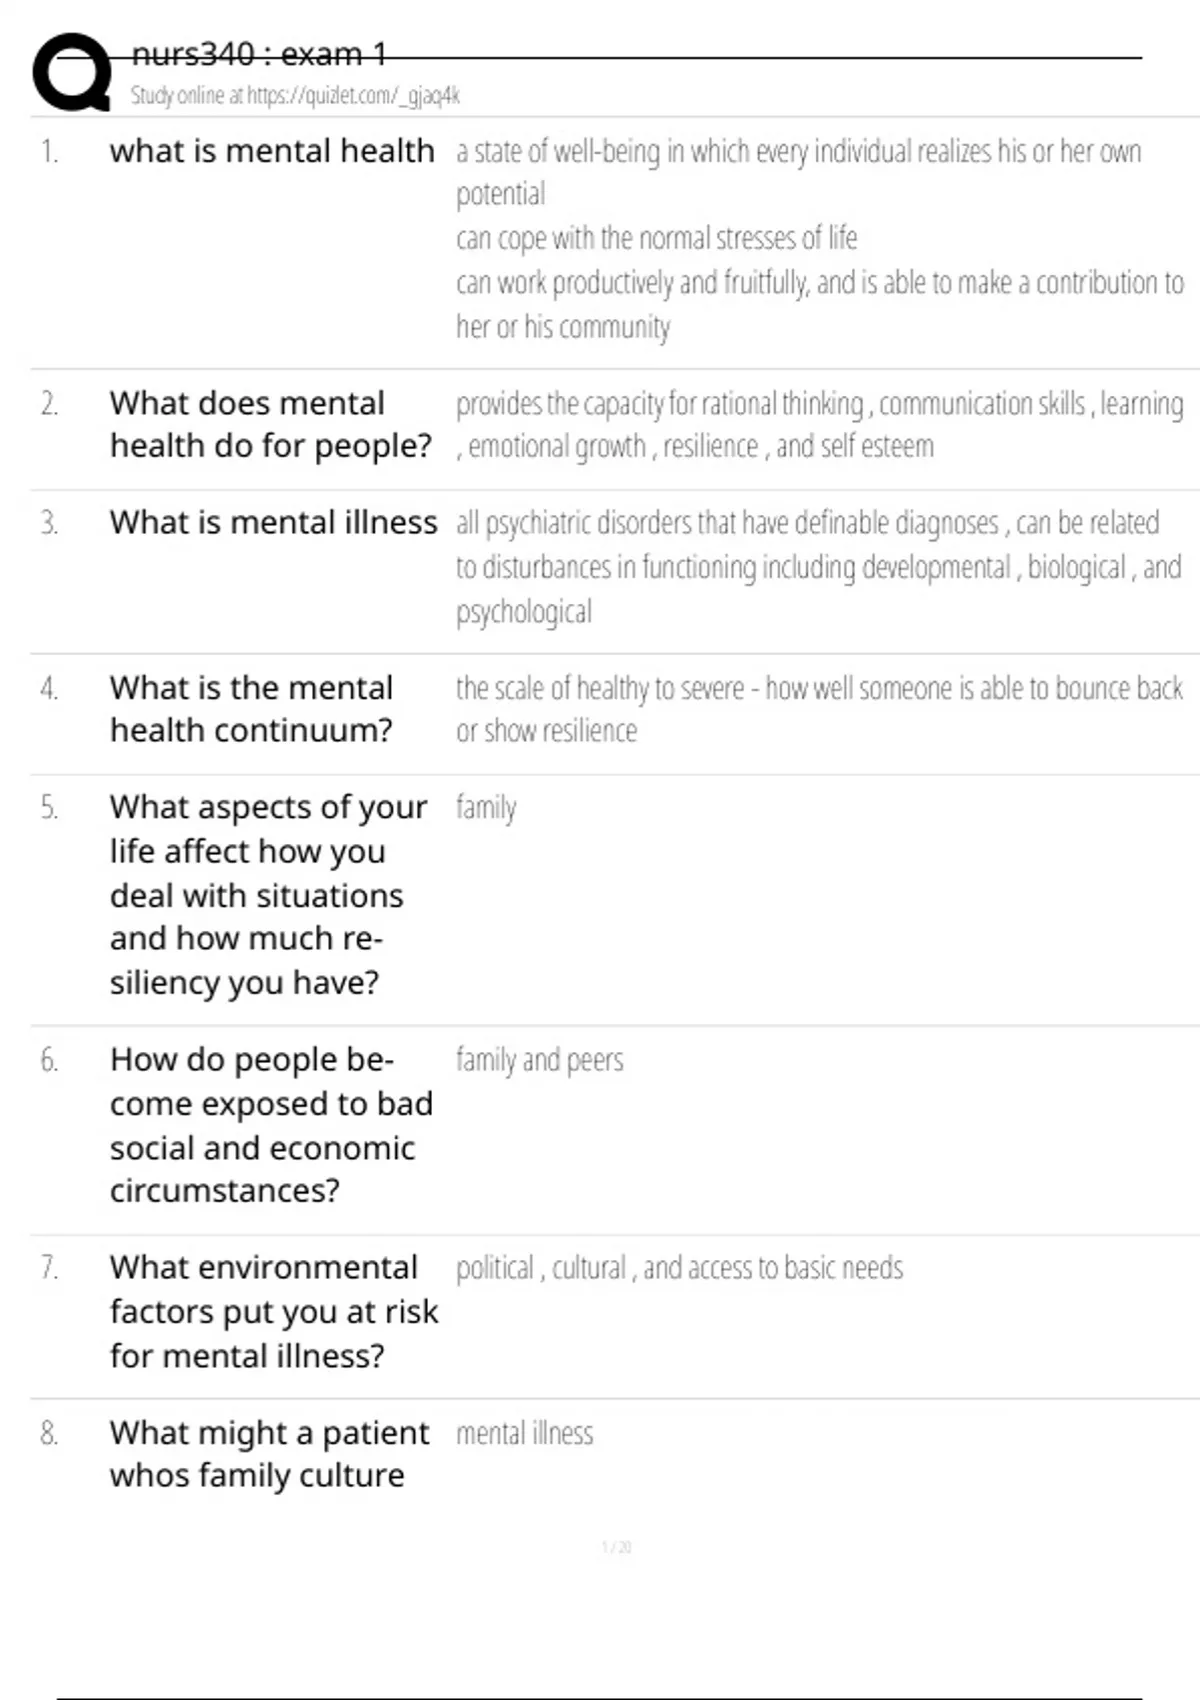
Task: Select 'What is the mental health continuum?'
Action: pos(252,709)
